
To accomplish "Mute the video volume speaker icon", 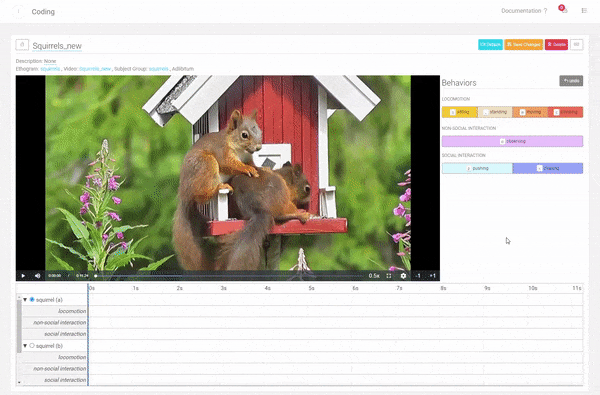I will (38, 276).
